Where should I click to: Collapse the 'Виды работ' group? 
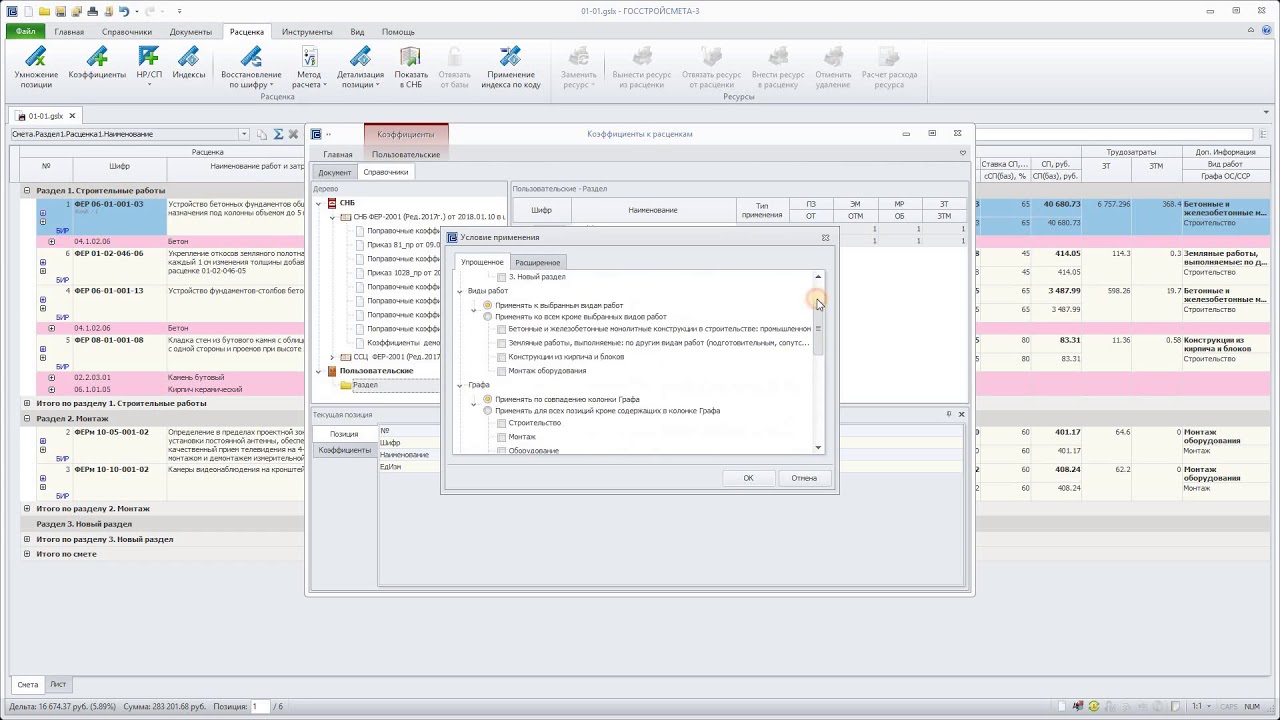(461, 291)
